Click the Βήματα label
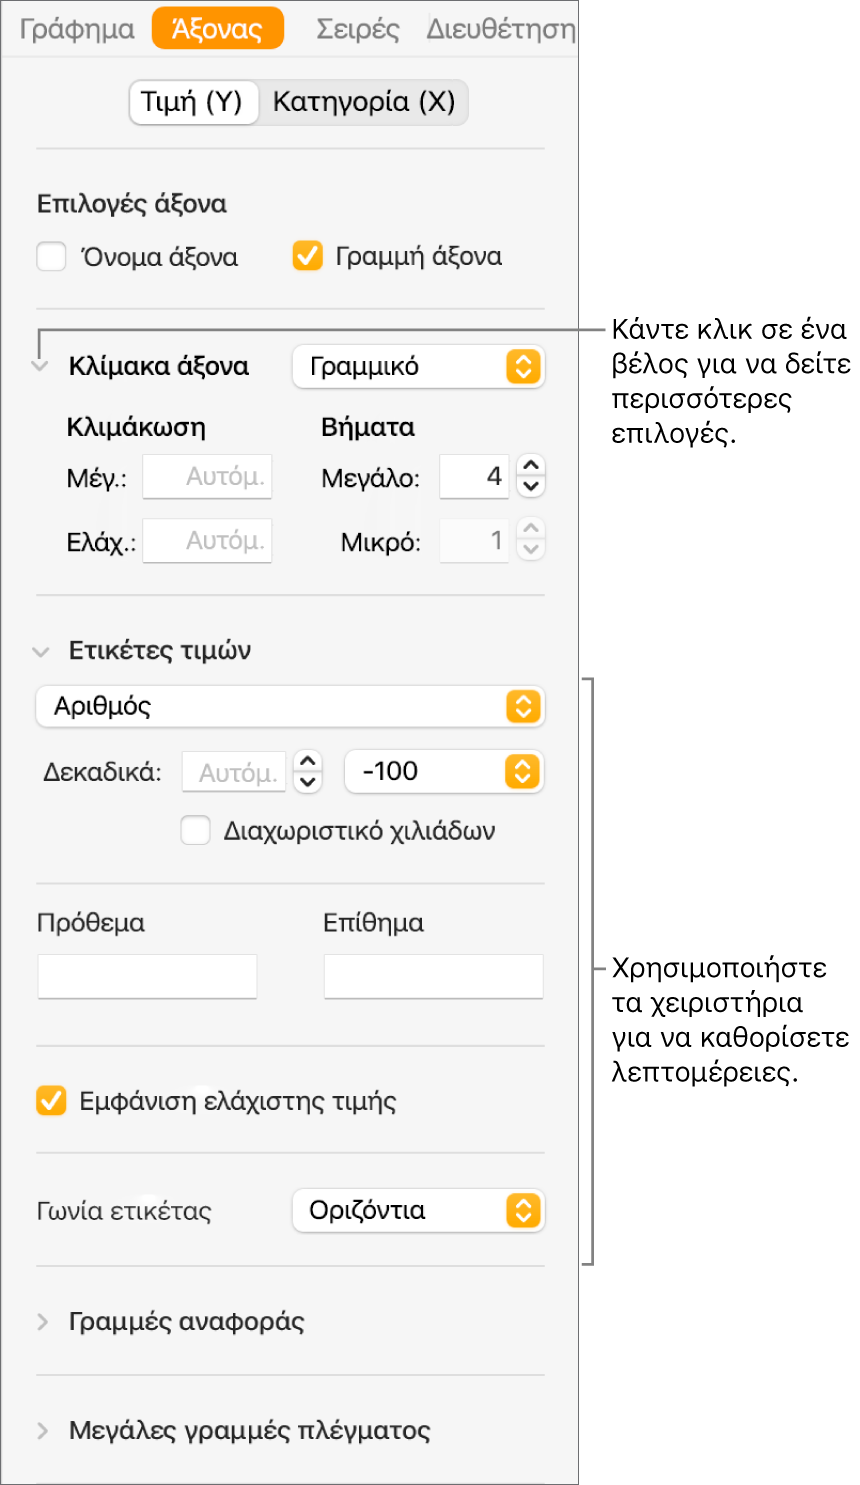The width and height of the screenshot is (860, 1485). point(368,428)
